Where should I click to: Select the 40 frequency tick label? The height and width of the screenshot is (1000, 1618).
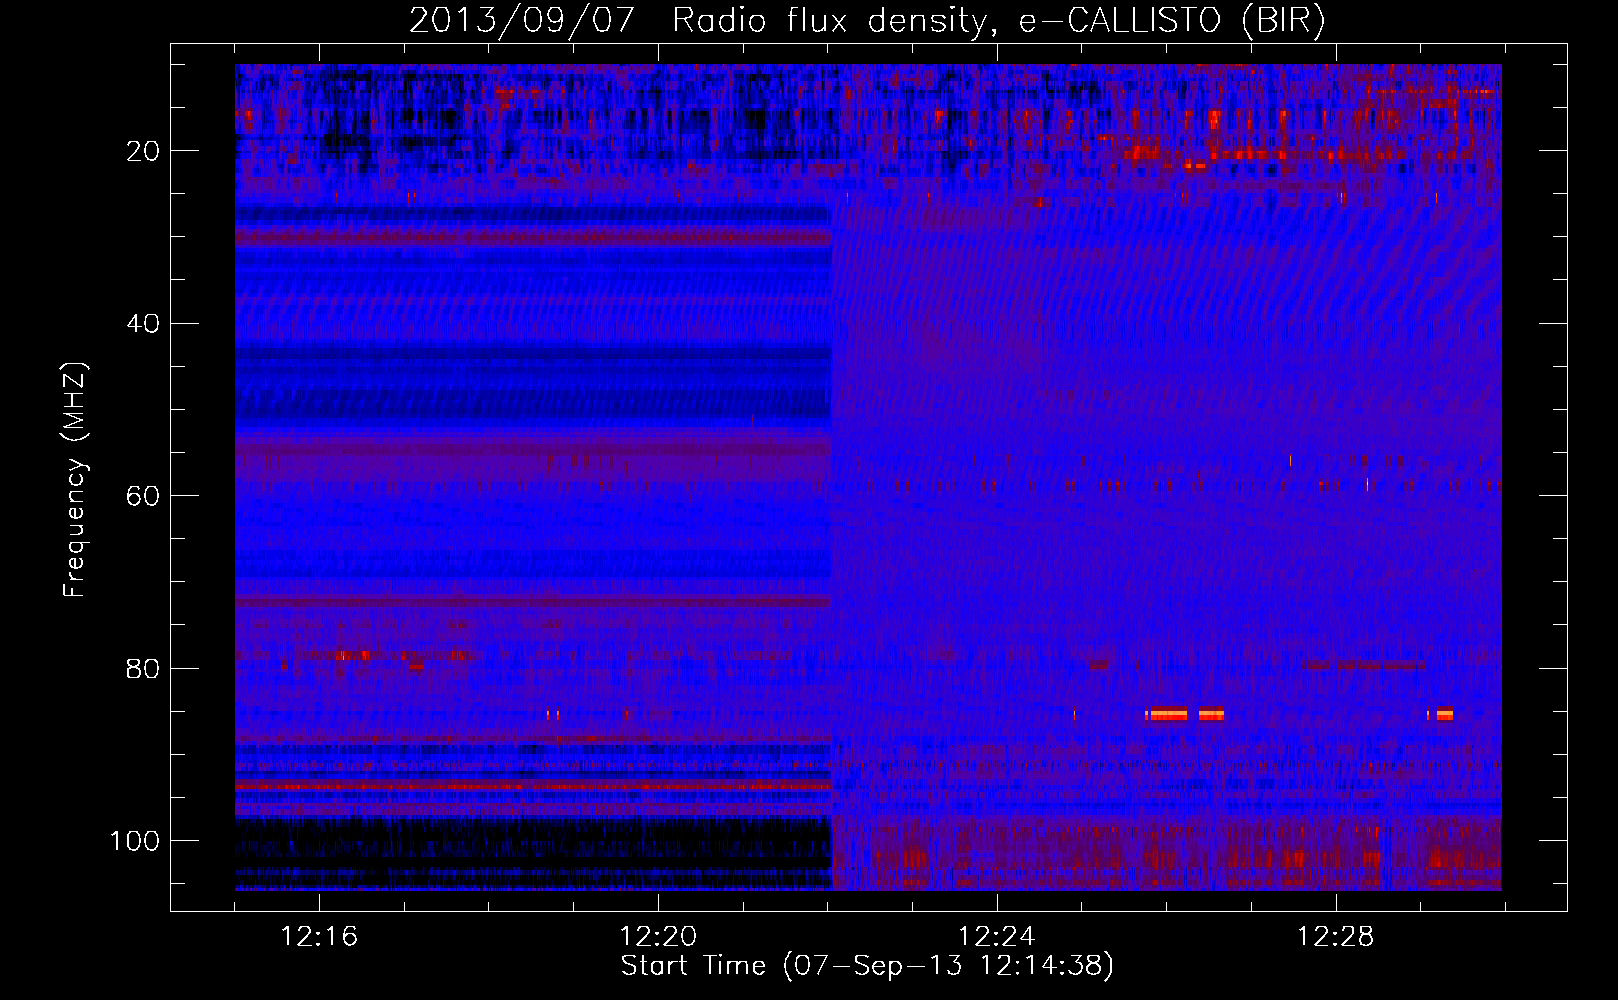tap(143, 324)
